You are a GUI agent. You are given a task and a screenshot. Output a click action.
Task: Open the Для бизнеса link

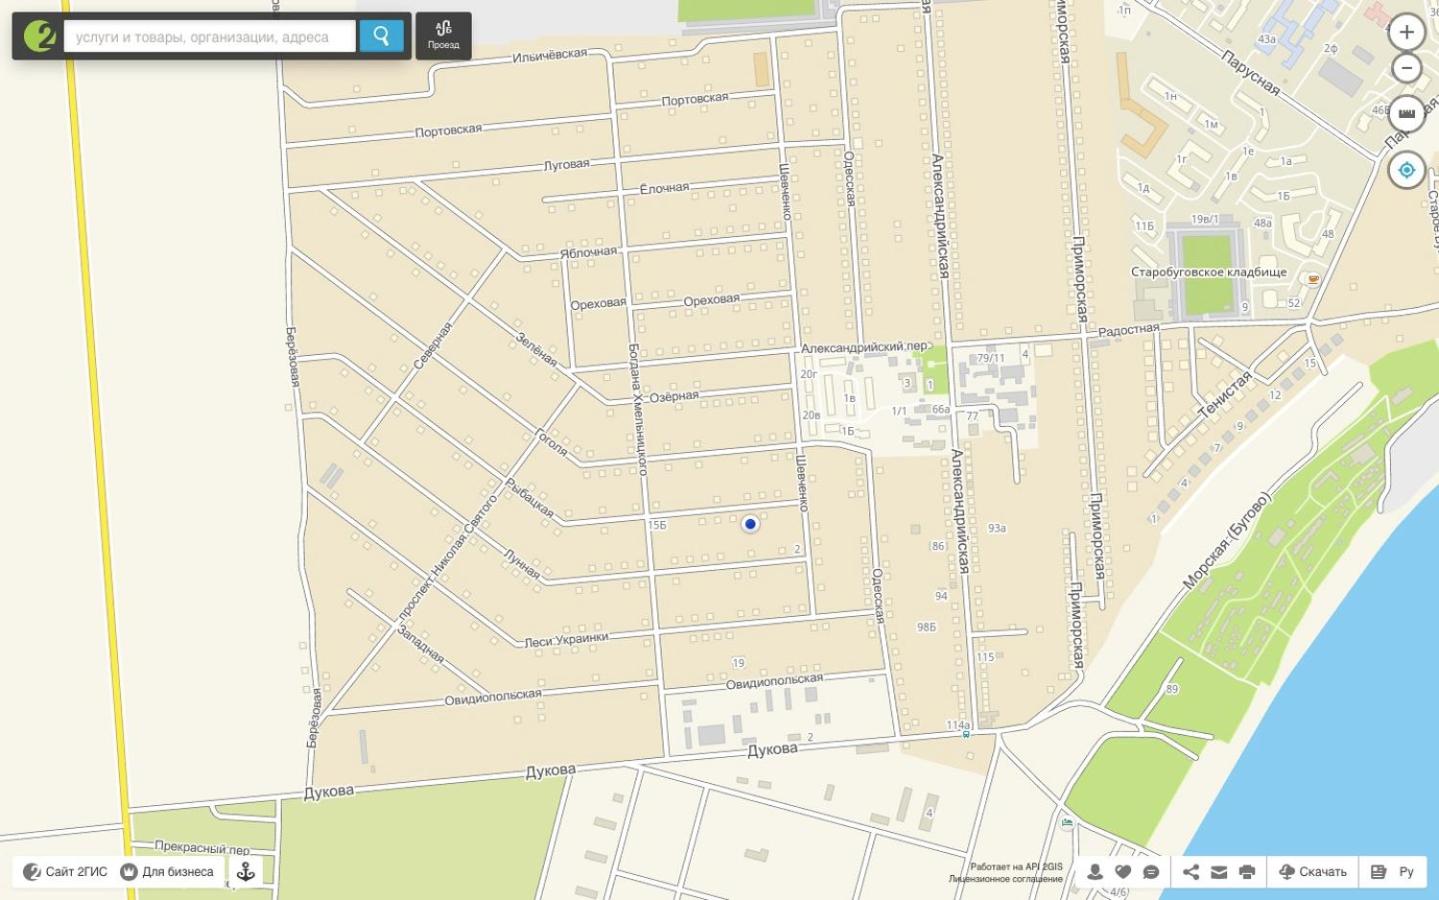point(167,872)
